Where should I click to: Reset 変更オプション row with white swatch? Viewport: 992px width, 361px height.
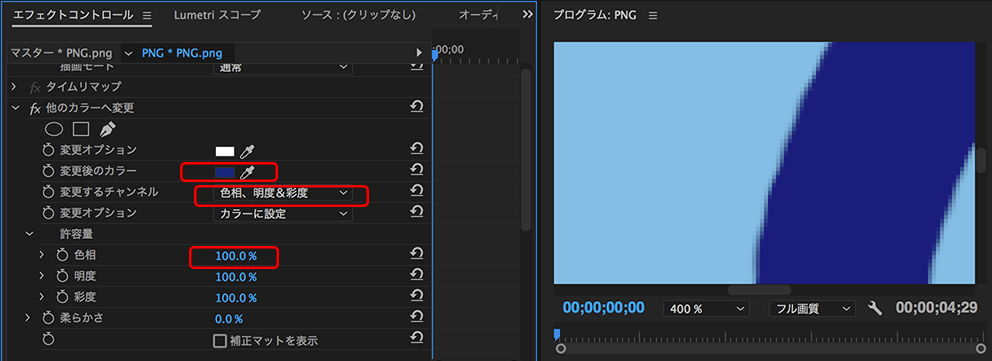click(416, 149)
